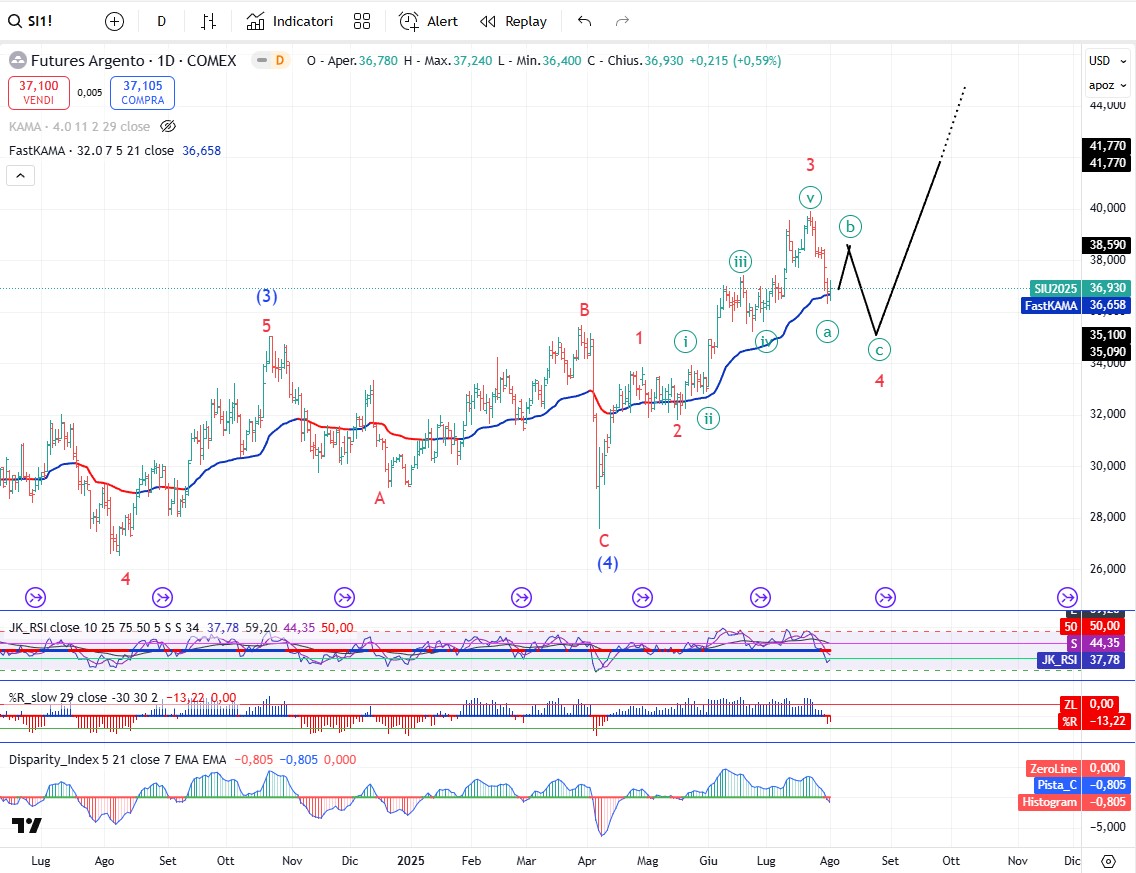Open chart settings gear in bottom corner

click(x=1108, y=860)
